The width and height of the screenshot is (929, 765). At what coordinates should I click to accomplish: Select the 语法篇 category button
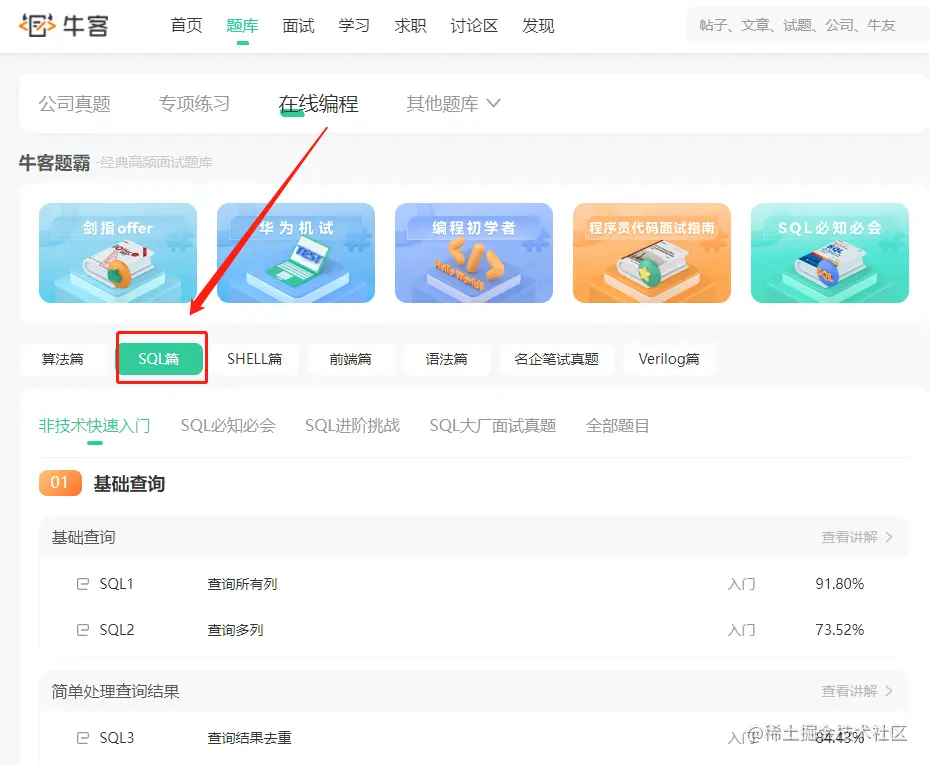[x=446, y=359]
